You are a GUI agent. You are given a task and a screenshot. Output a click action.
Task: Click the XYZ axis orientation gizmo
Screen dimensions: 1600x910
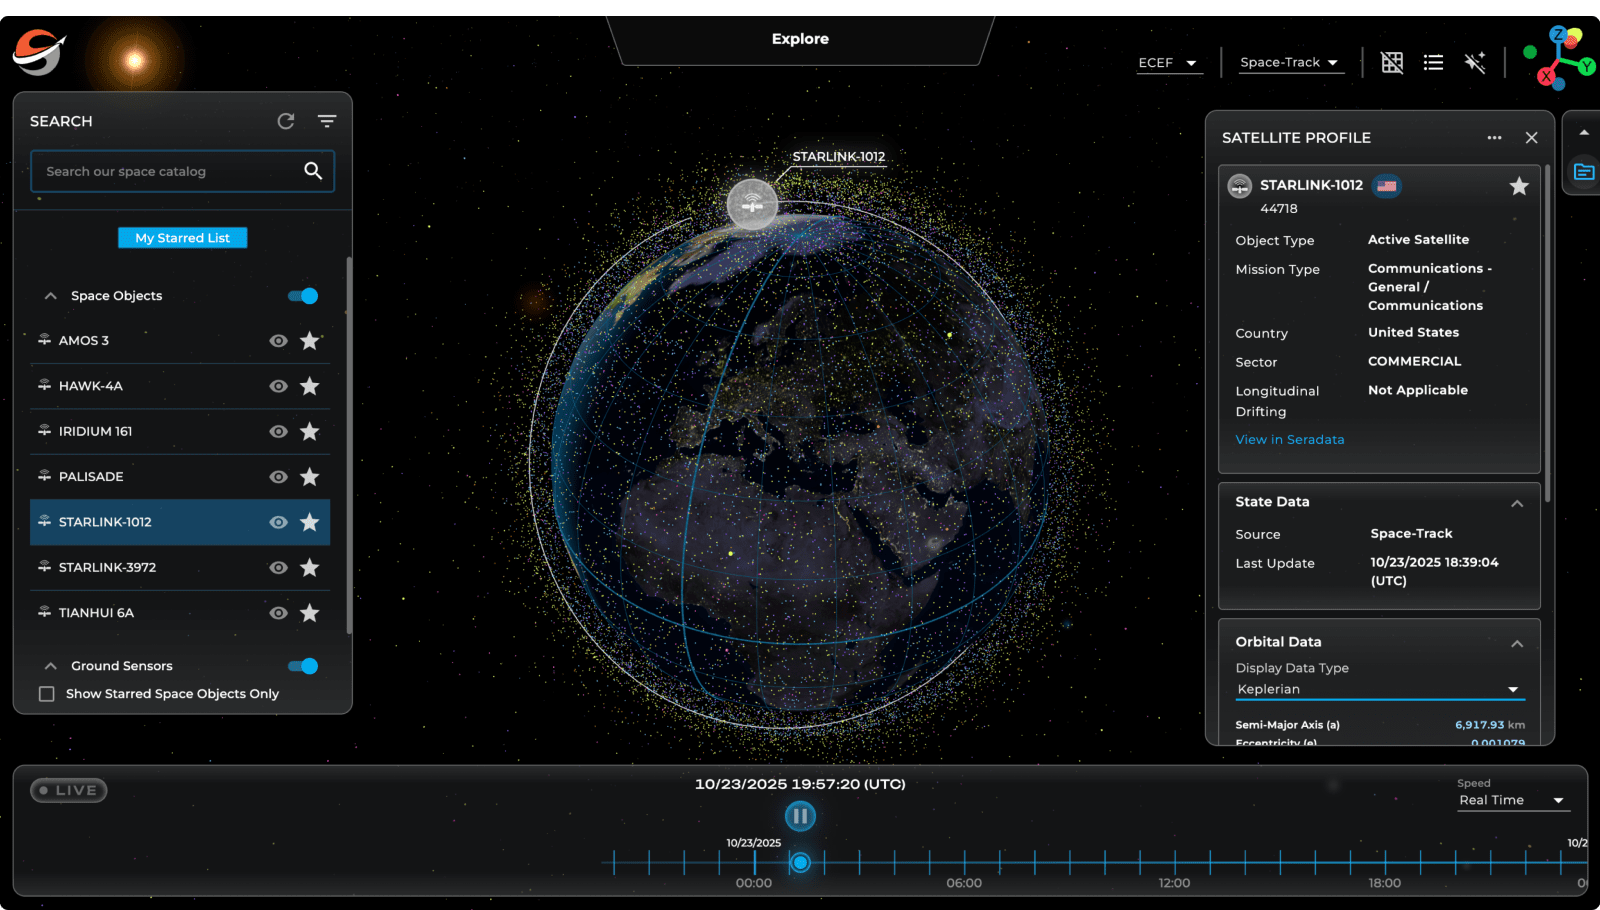pos(1558,58)
